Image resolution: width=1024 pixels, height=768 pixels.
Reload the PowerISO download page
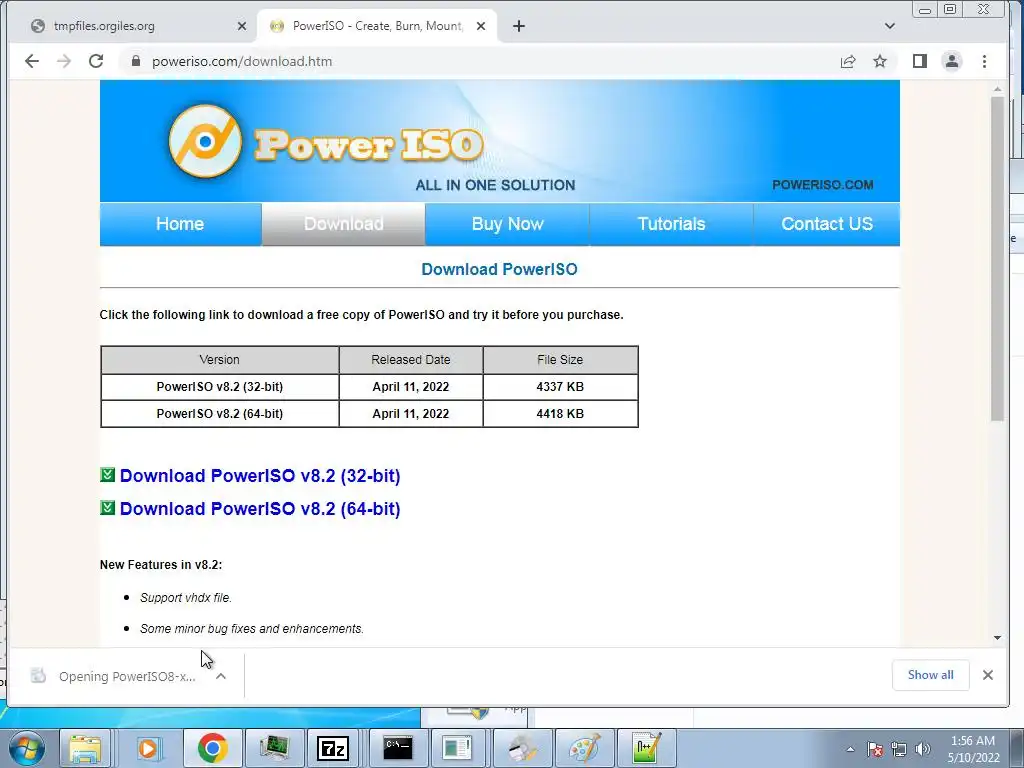(x=96, y=61)
